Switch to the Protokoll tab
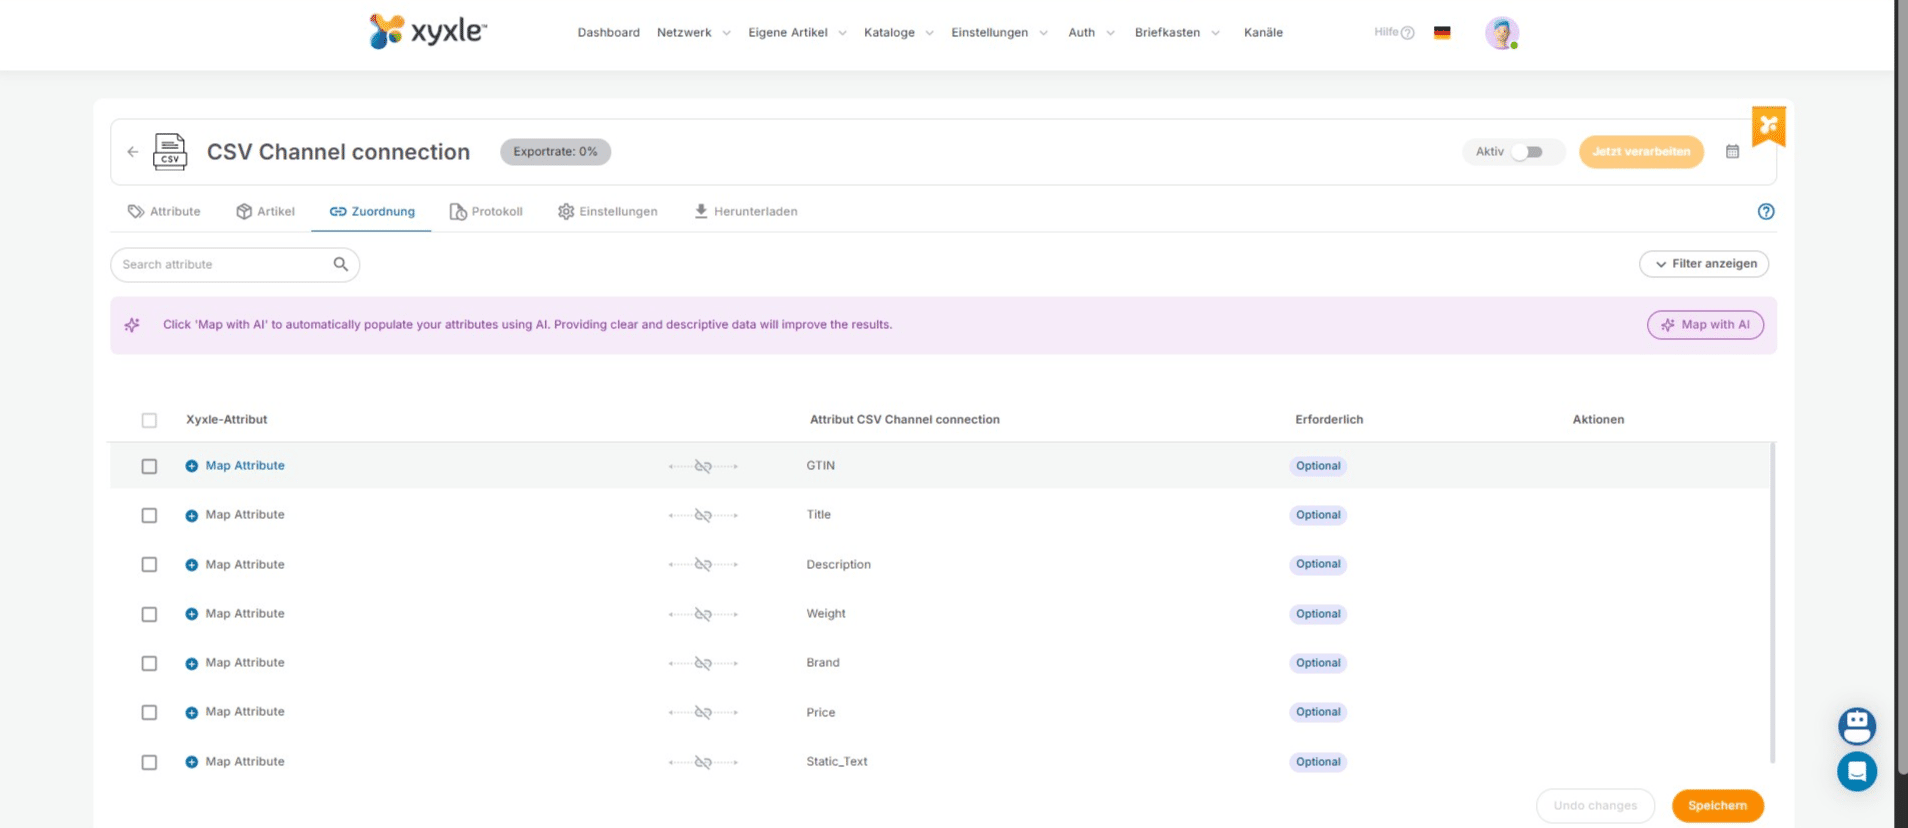This screenshot has width=1908, height=828. pyautogui.click(x=486, y=211)
